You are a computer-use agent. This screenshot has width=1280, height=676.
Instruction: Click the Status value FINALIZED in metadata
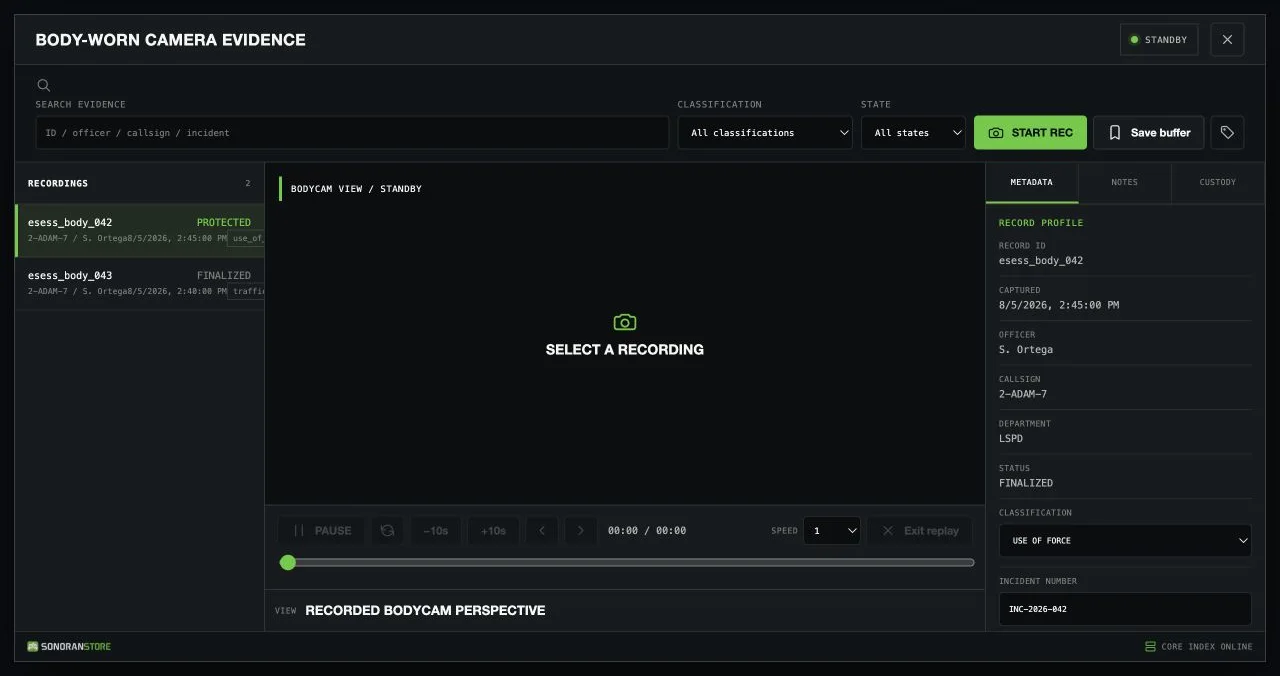(x=1026, y=483)
